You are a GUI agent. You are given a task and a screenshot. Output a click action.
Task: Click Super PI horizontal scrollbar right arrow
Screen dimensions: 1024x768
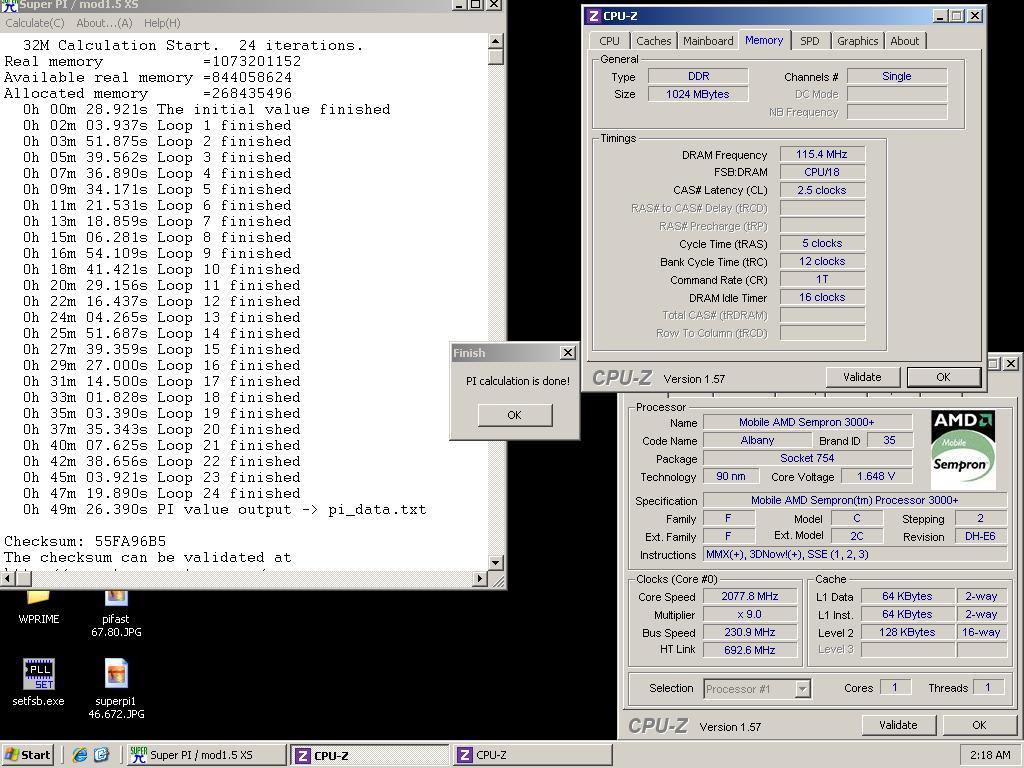tap(480, 578)
